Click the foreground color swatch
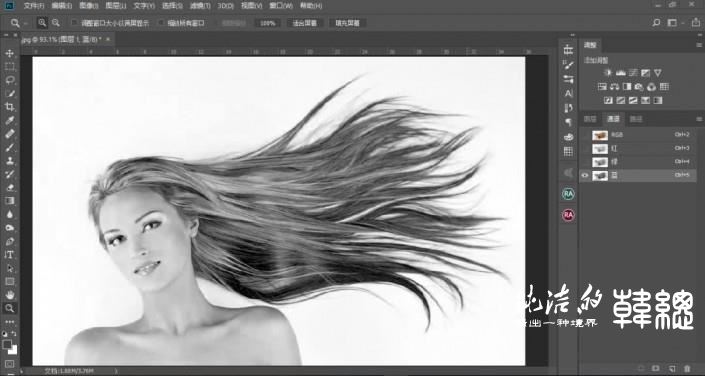The height and width of the screenshot is (376, 705). (7, 345)
